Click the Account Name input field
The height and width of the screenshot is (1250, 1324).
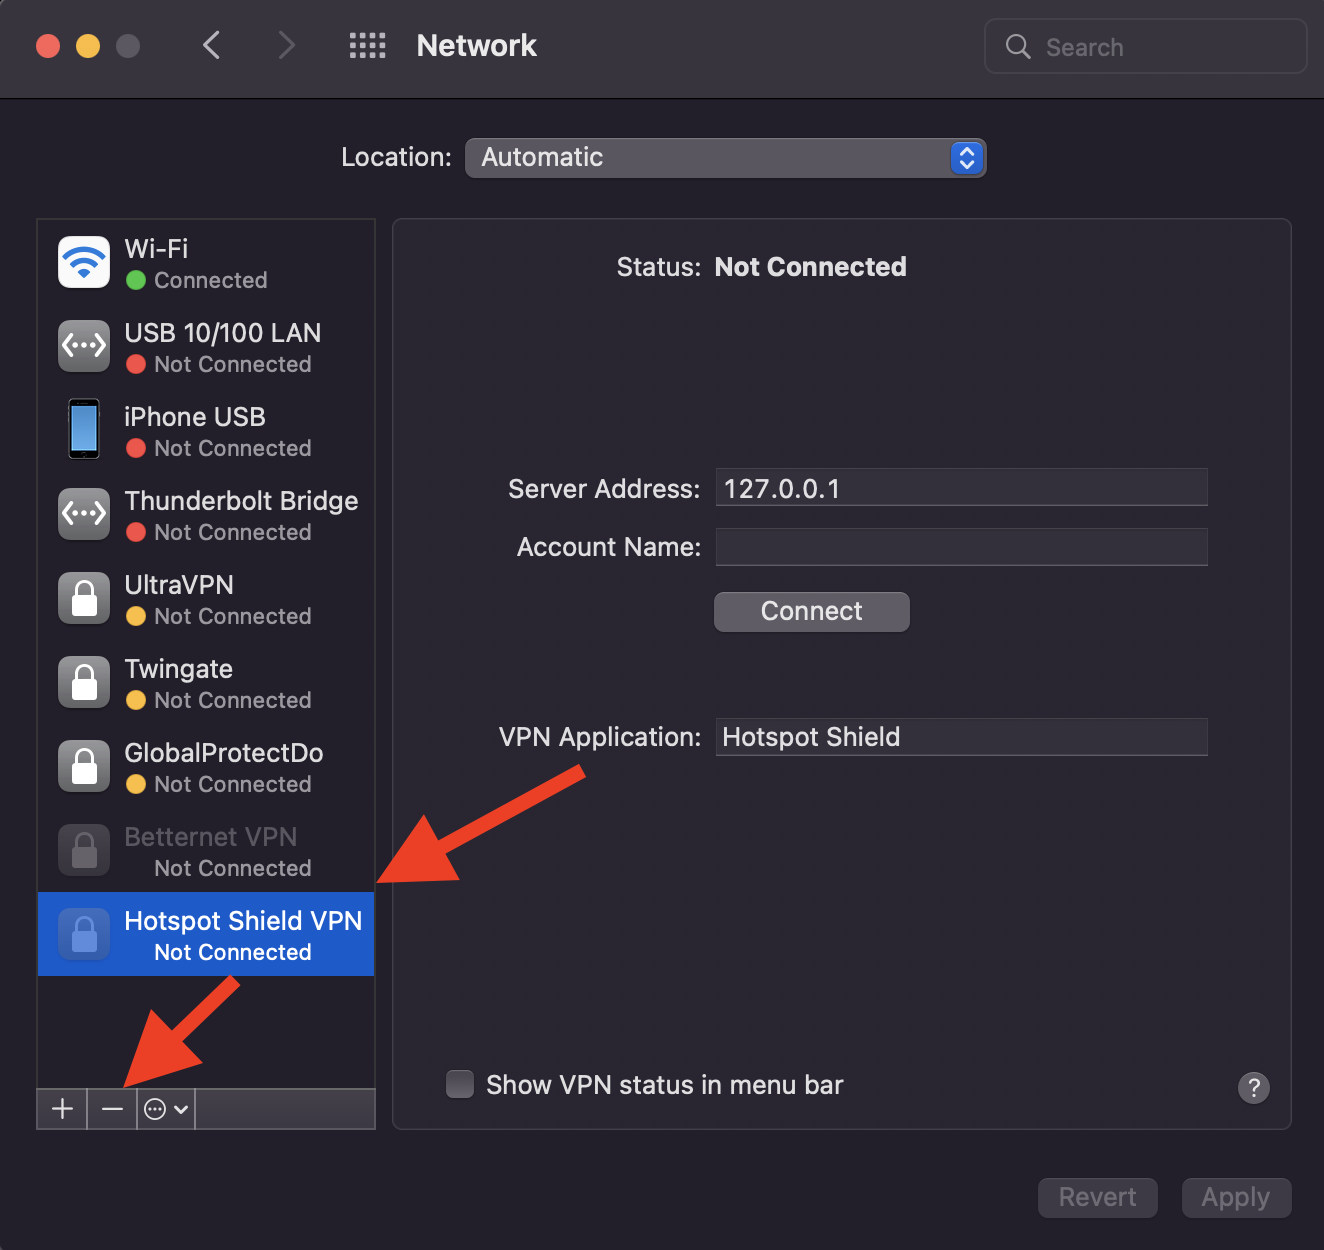960,547
